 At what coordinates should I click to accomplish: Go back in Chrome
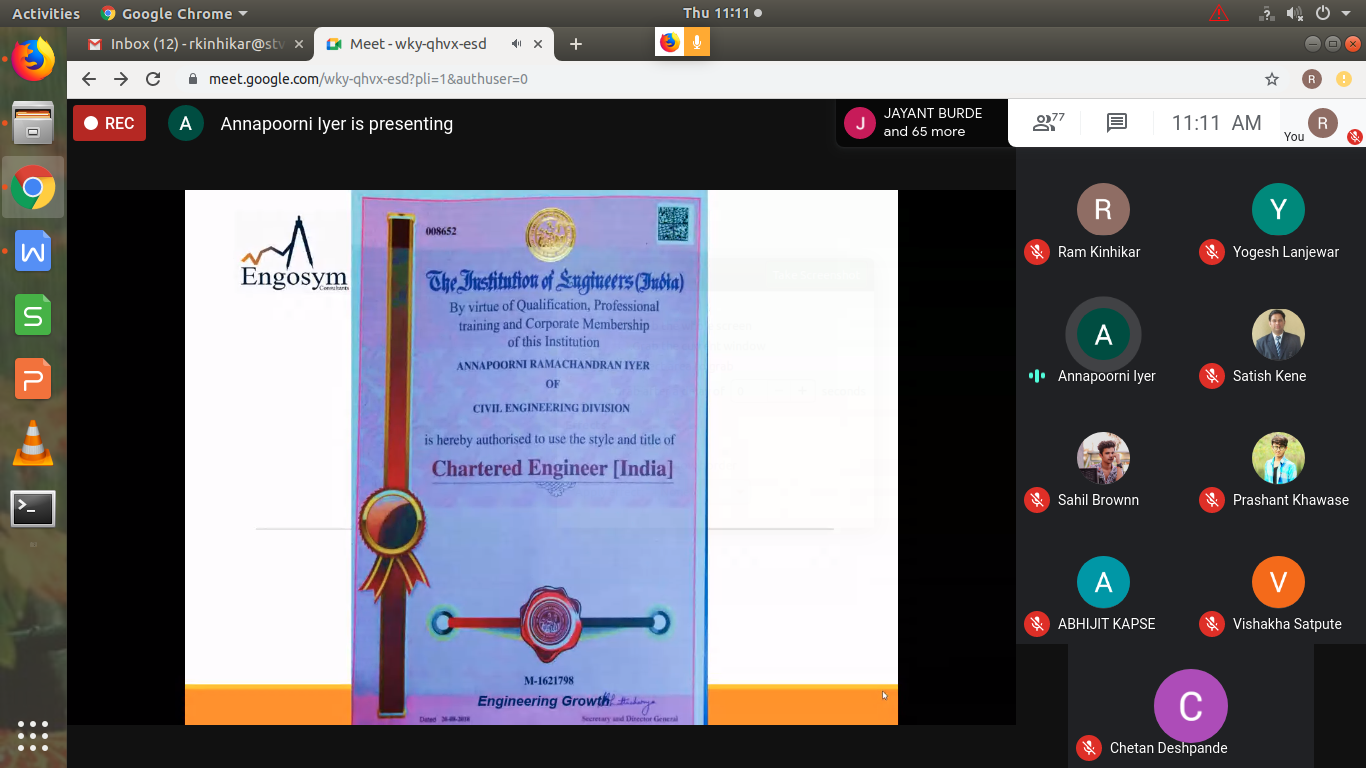pos(89,79)
